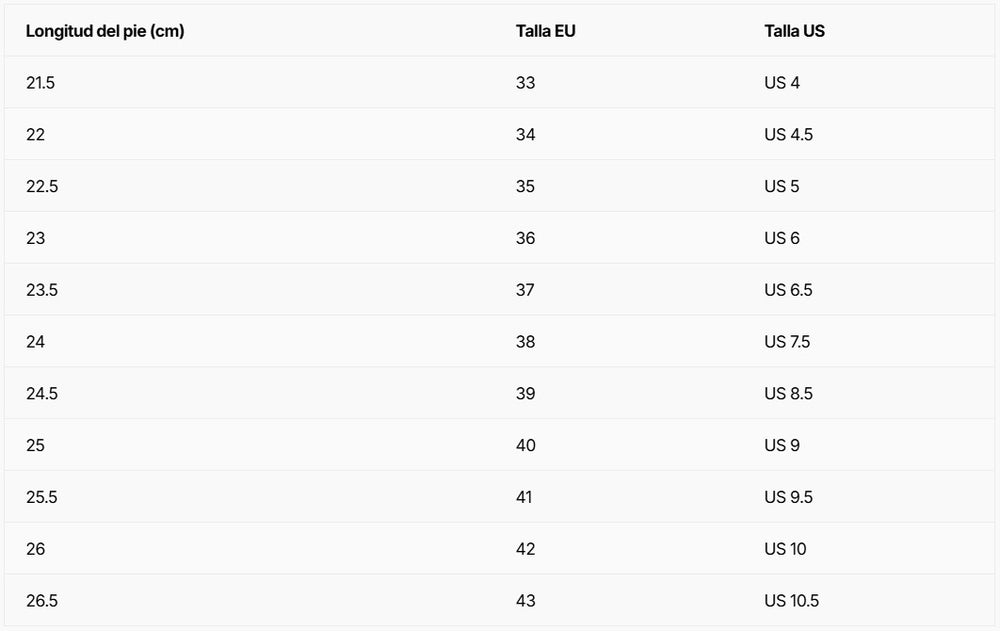This screenshot has width=1000, height=631.
Task: Select the 'US 4.5' size cell
Action: click(788, 135)
